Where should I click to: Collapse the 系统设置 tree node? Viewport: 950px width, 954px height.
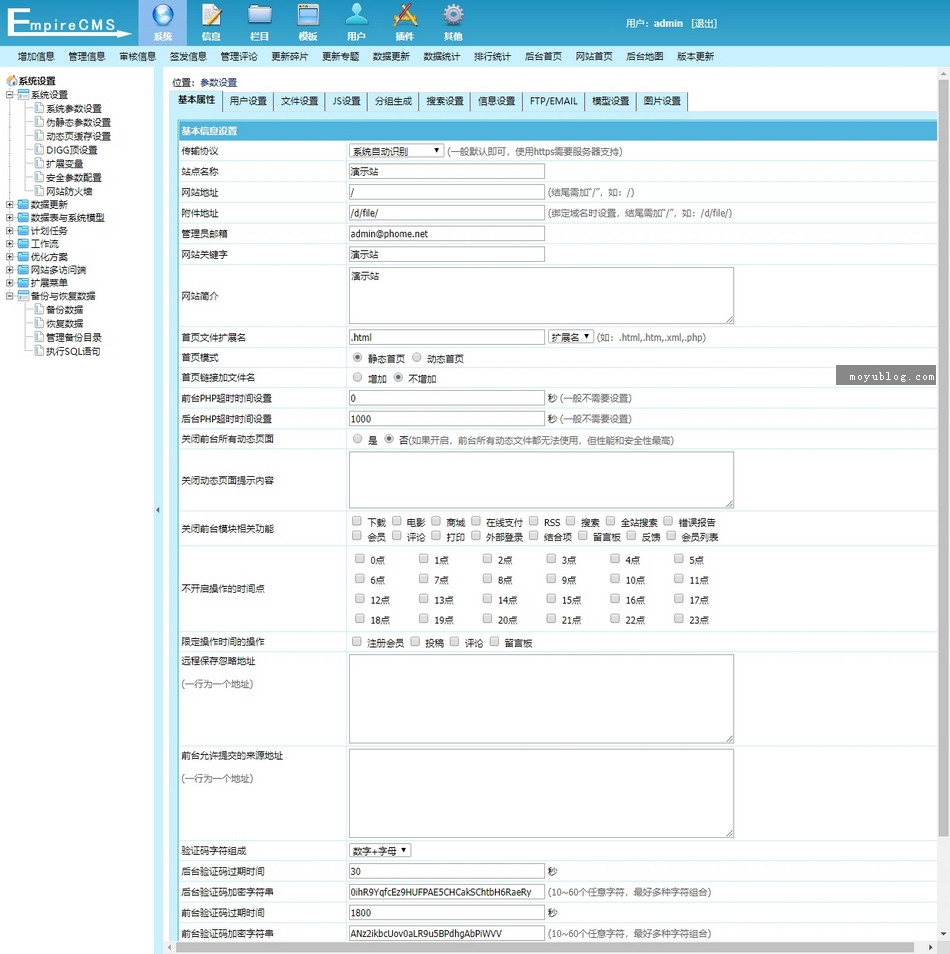tap(10, 95)
